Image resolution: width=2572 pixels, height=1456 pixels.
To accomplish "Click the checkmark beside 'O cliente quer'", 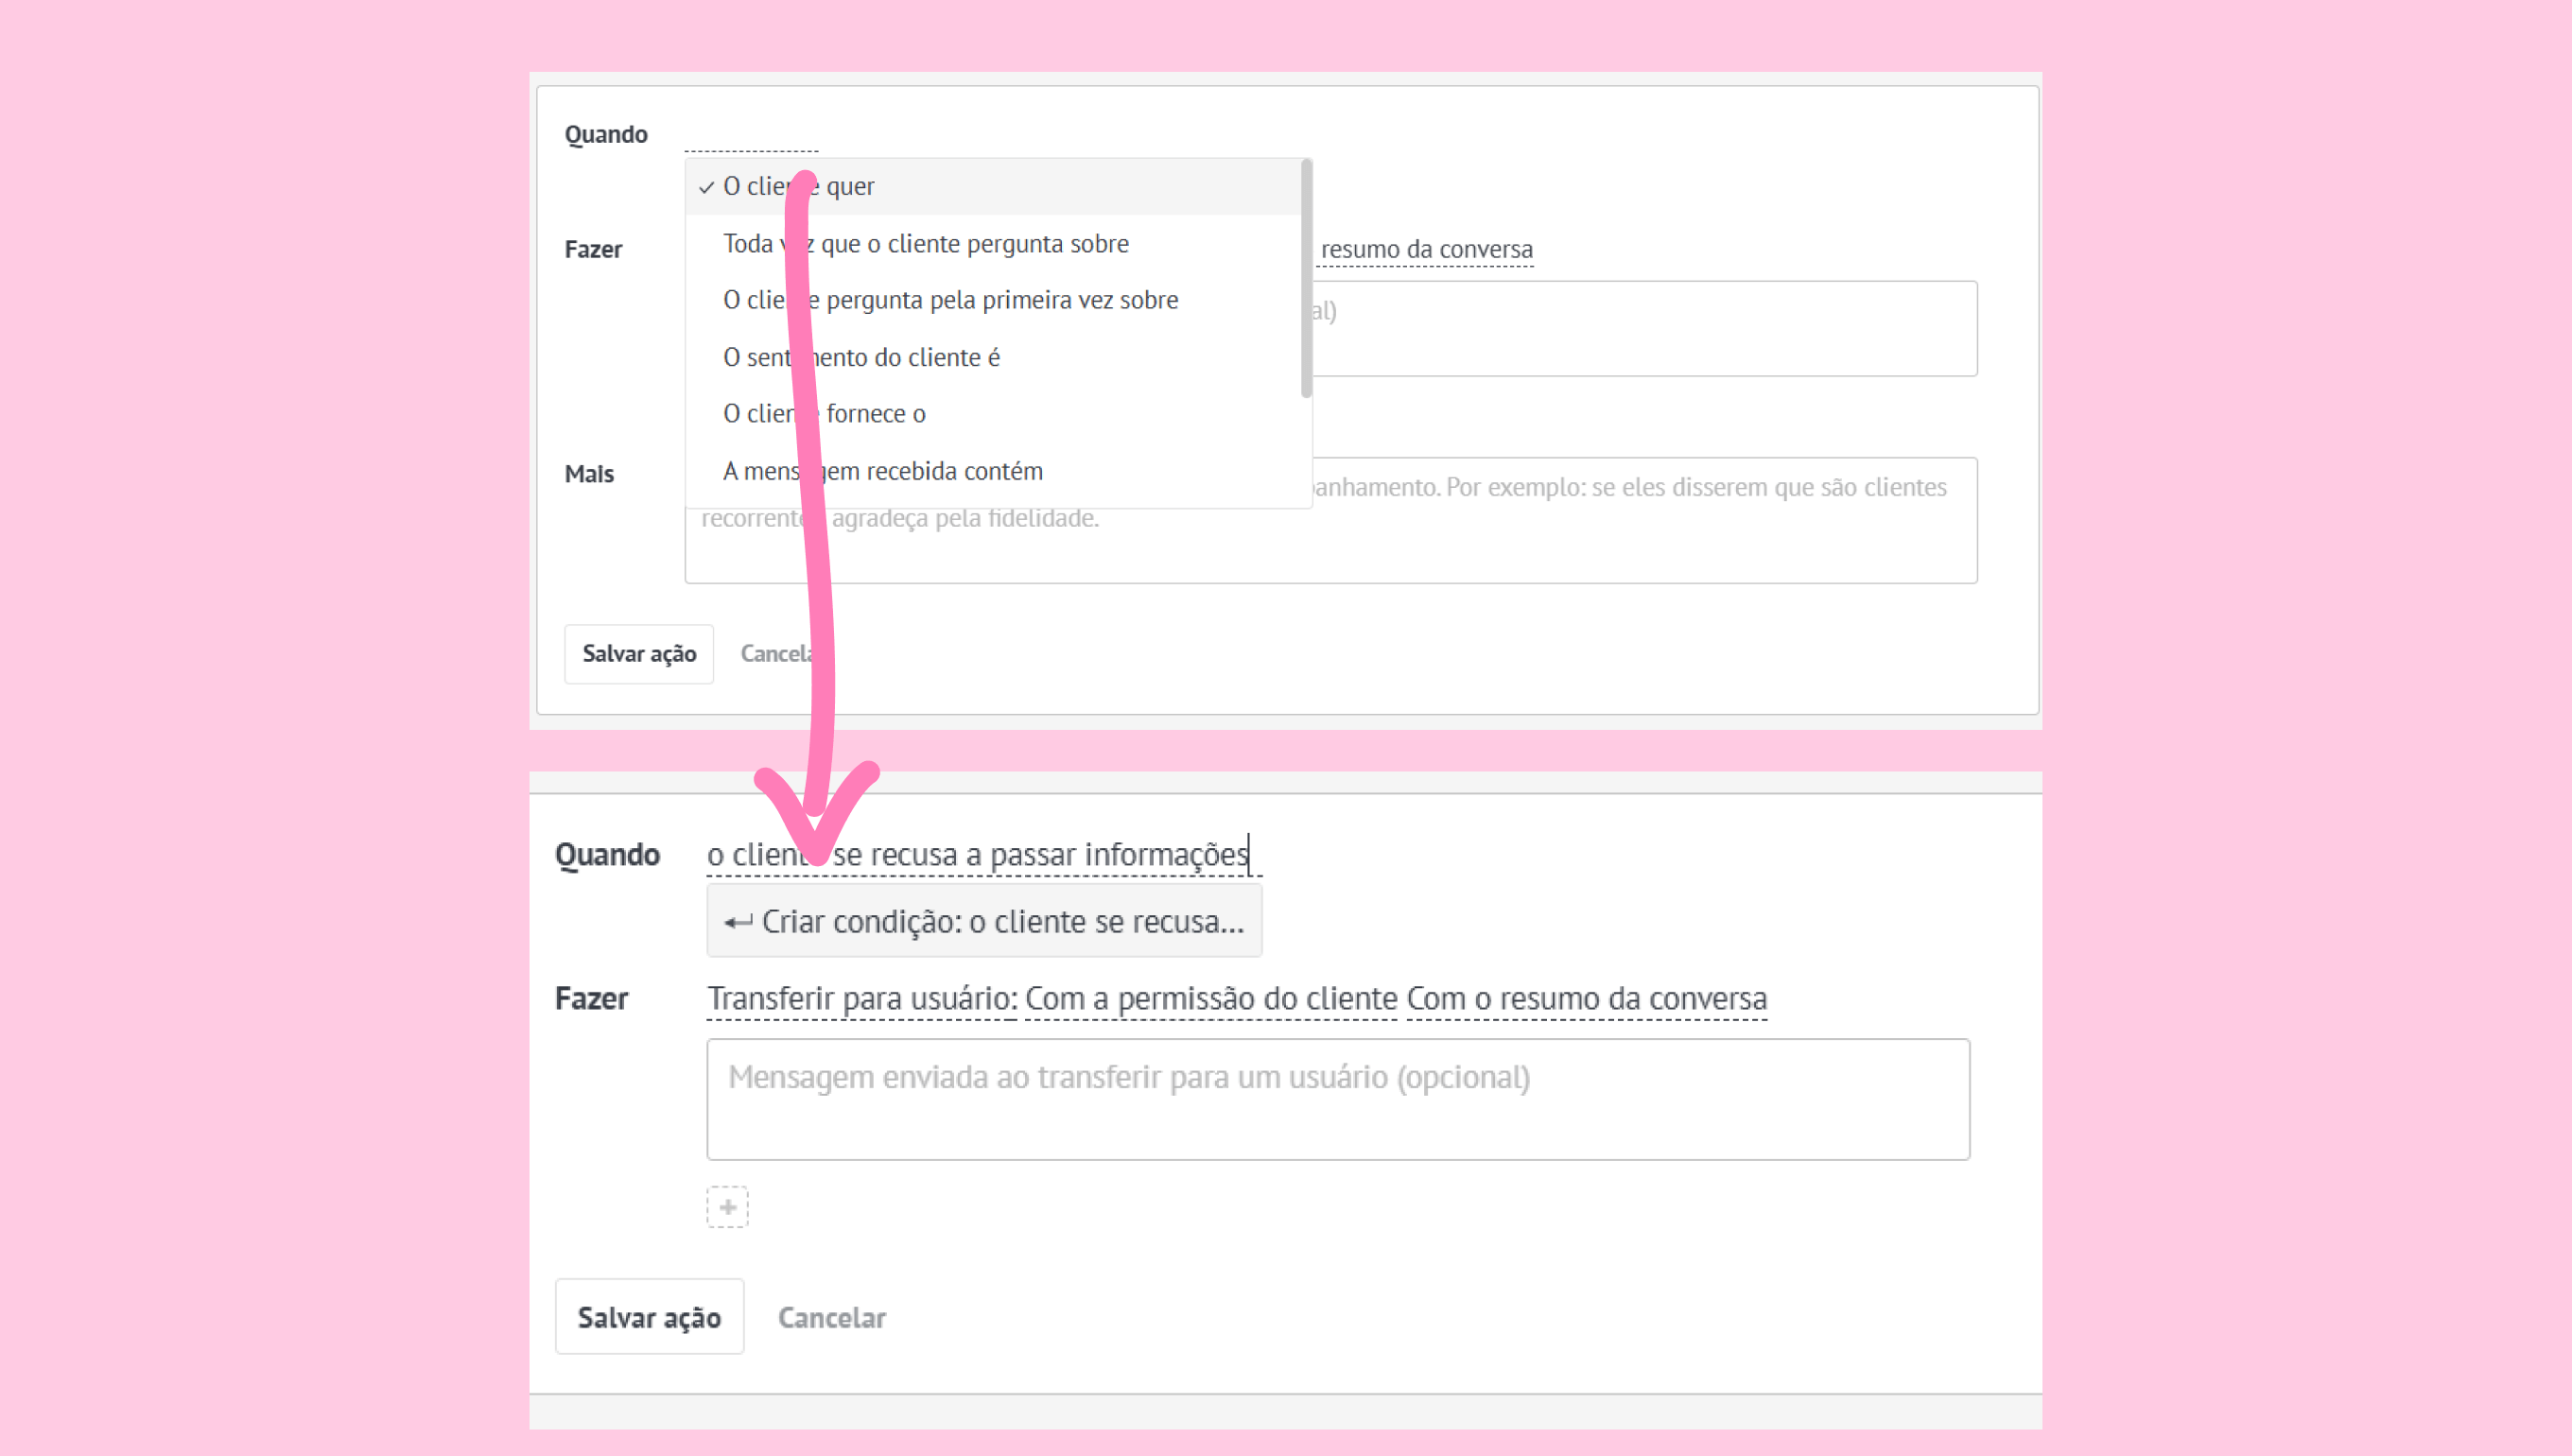I will tap(706, 187).
